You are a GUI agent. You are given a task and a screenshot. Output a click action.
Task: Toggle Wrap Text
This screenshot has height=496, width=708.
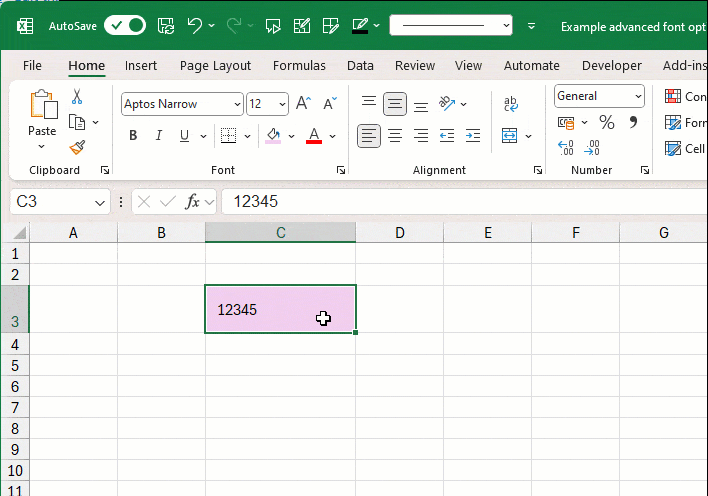pyautogui.click(x=511, y=104)
